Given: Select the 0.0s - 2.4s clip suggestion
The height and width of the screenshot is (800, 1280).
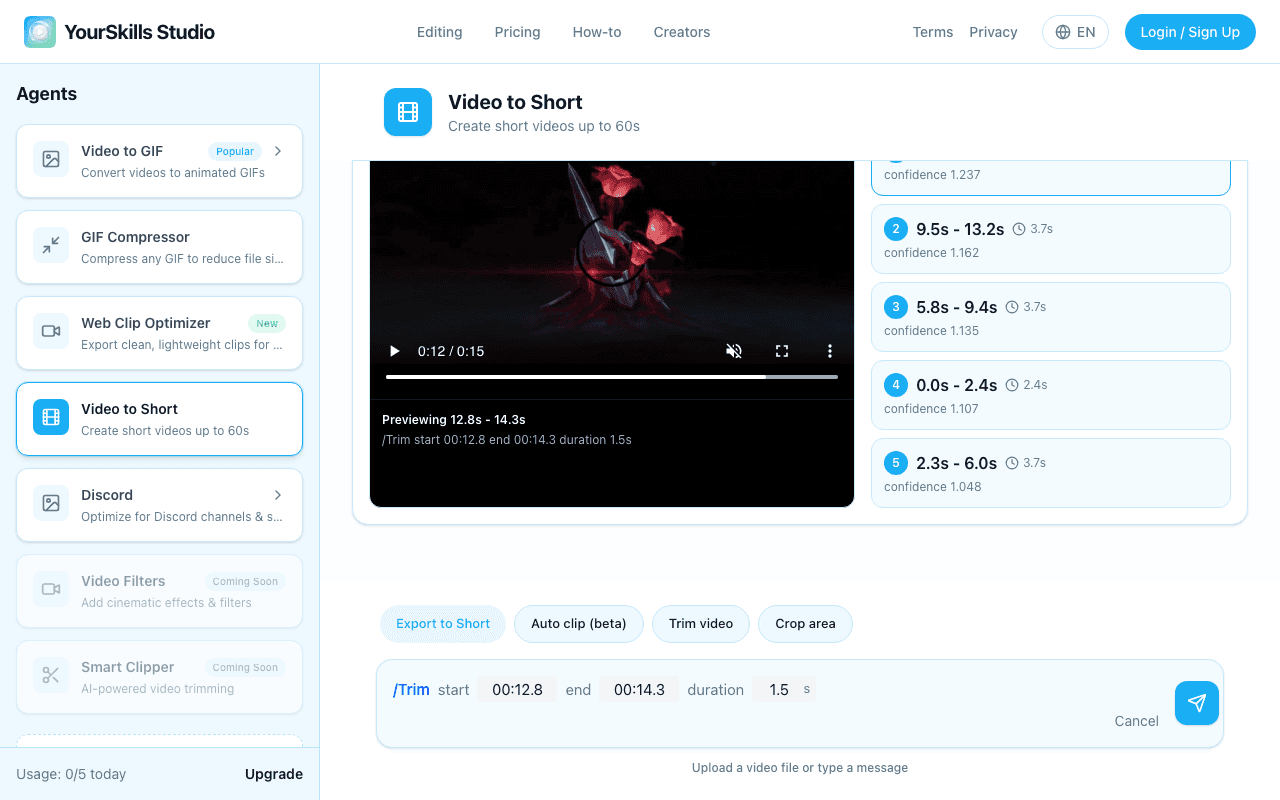Looking at the screenshot, I should pyautogui.click(x=1051, y=395).
